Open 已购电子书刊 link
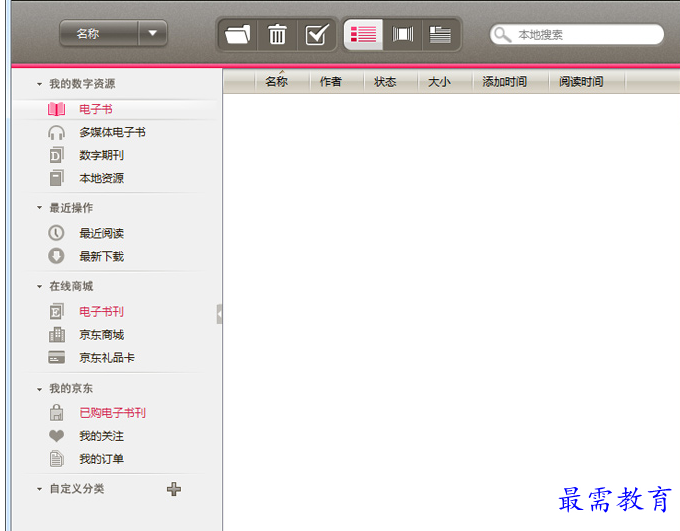The width and height of the screenshot is (680, 531). click(112, 413)
